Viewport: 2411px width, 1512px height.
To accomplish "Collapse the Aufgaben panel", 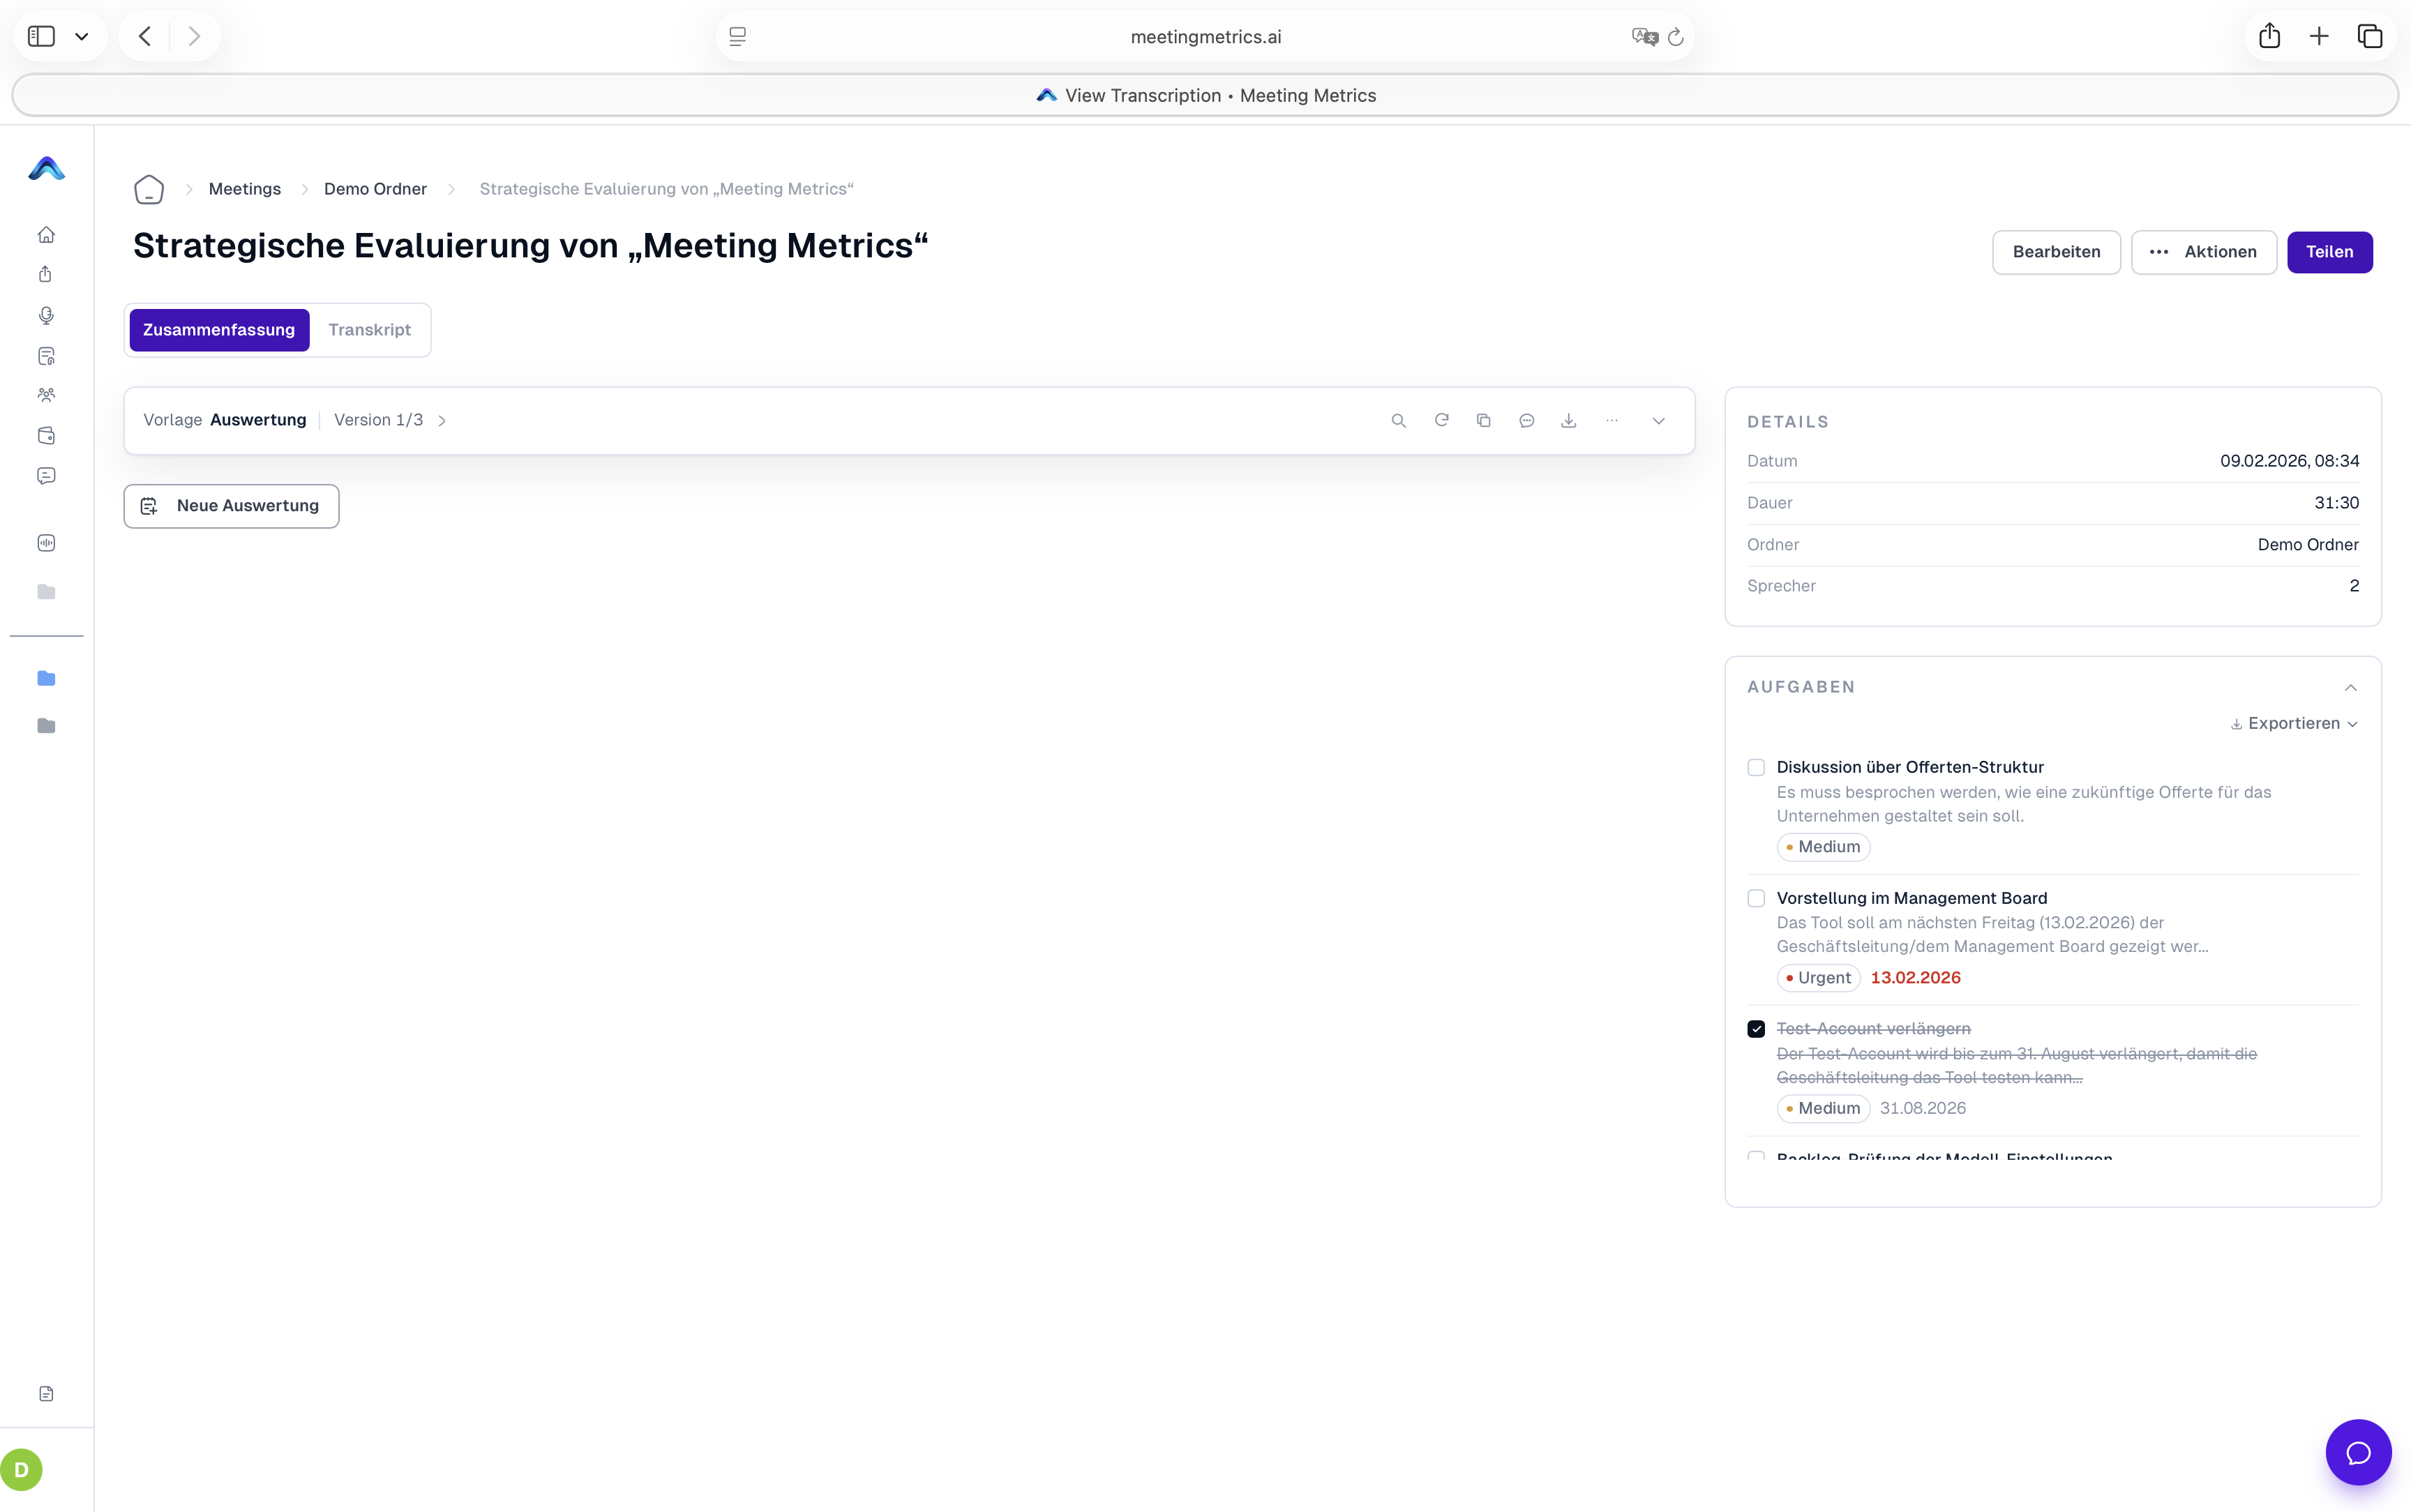I will pos(2350,688).
